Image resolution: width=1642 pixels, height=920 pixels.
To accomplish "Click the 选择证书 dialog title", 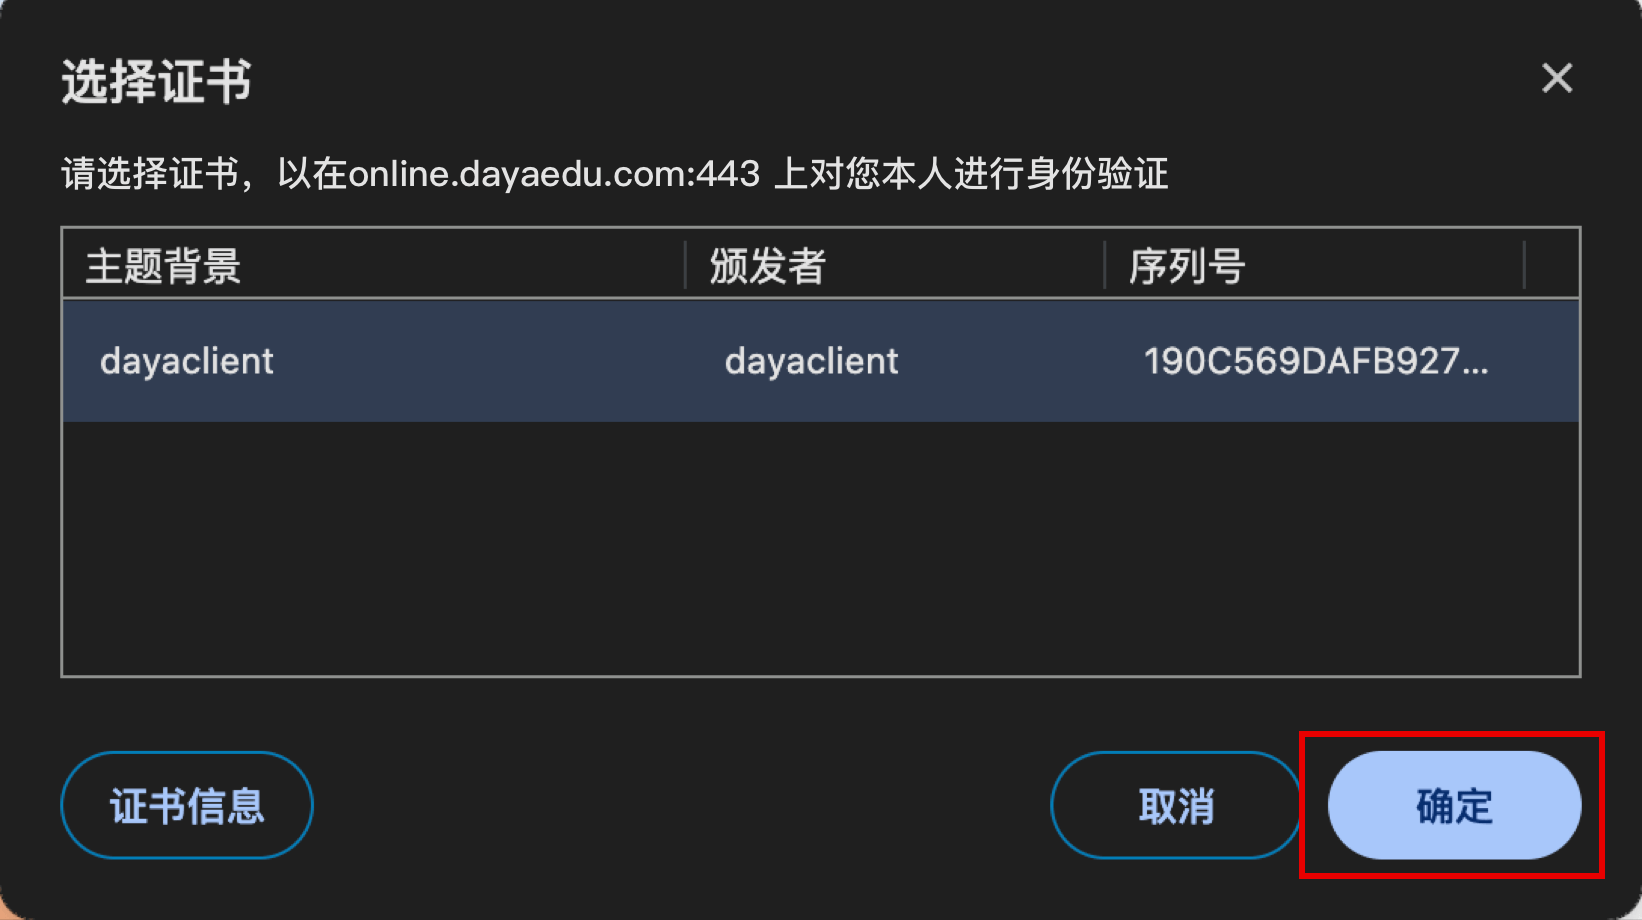I will [x=156, y=81].
